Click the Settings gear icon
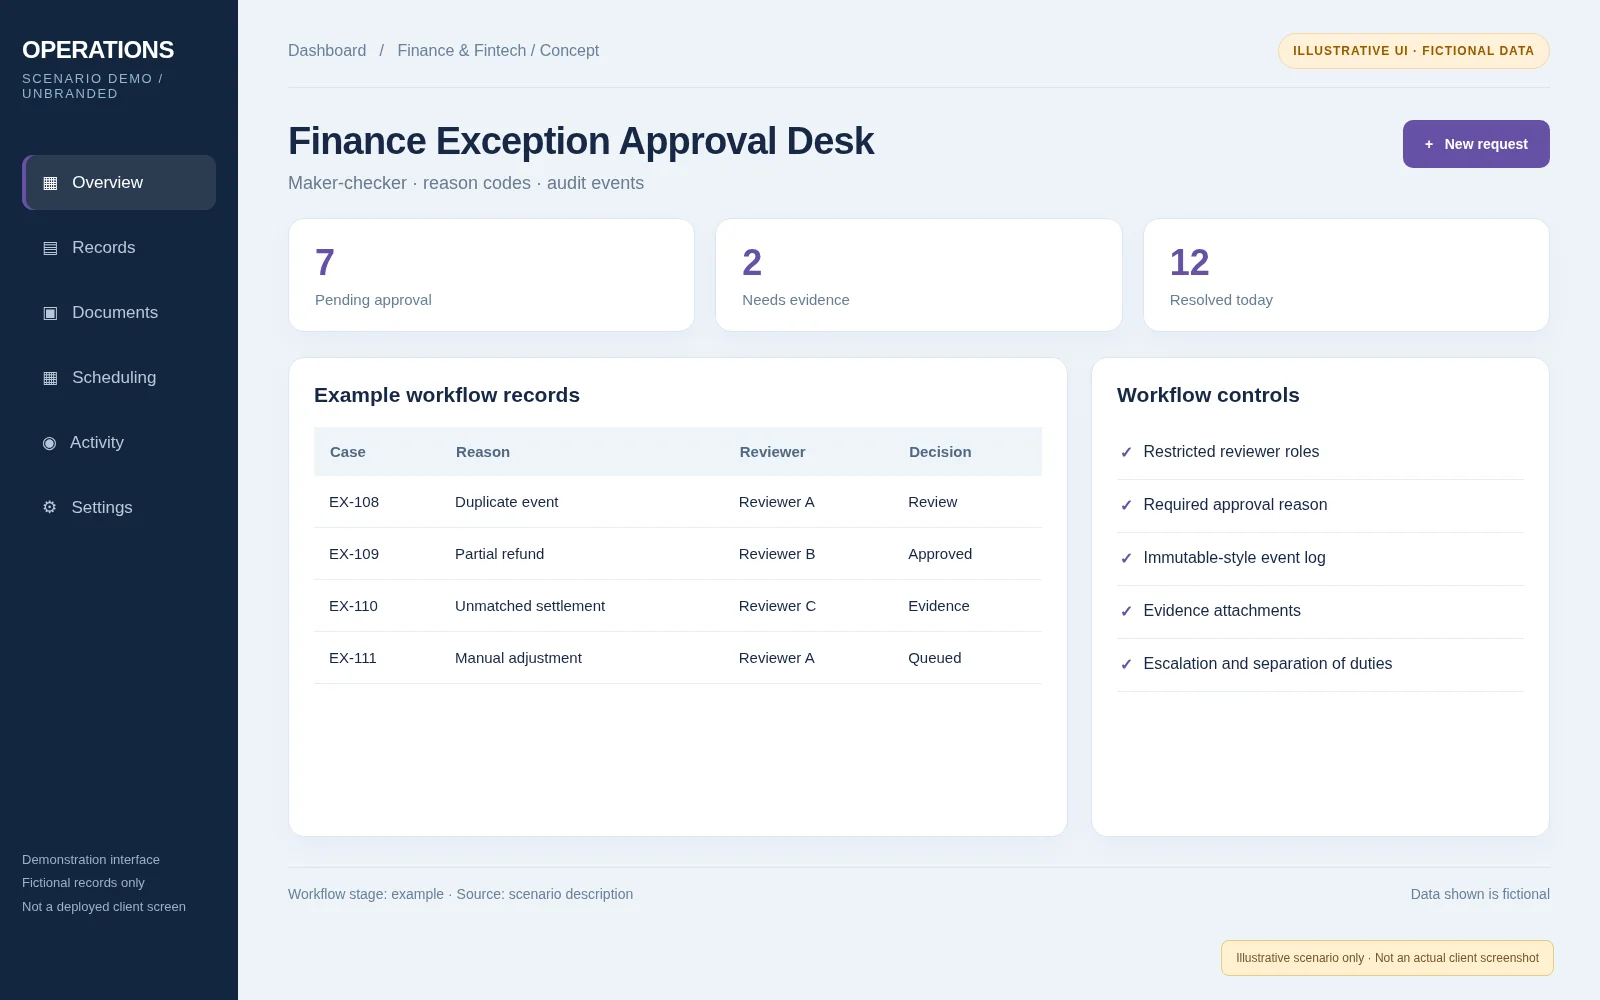The height and width of the screenshot is (1000, 1600). click(x=49, y=508)
